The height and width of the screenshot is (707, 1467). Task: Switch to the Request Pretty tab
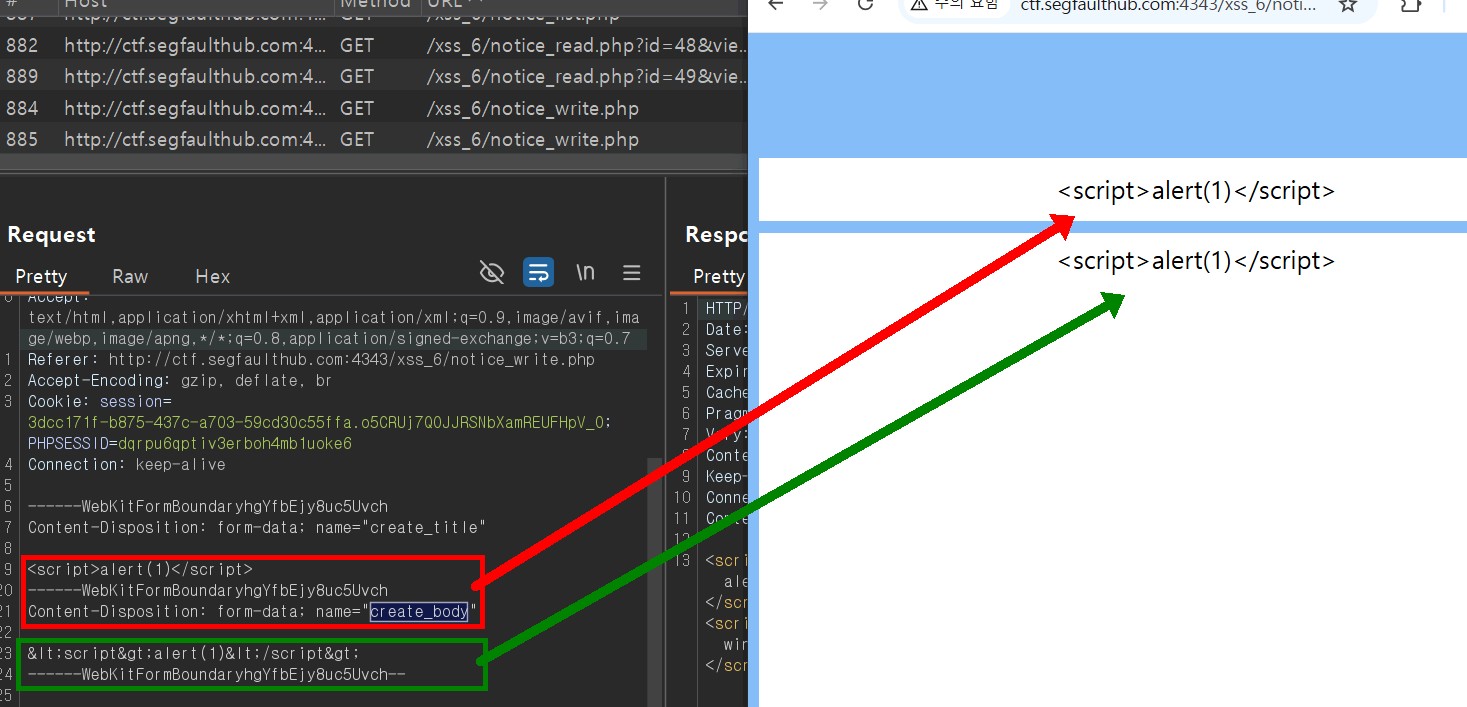[x=41, y=277]
